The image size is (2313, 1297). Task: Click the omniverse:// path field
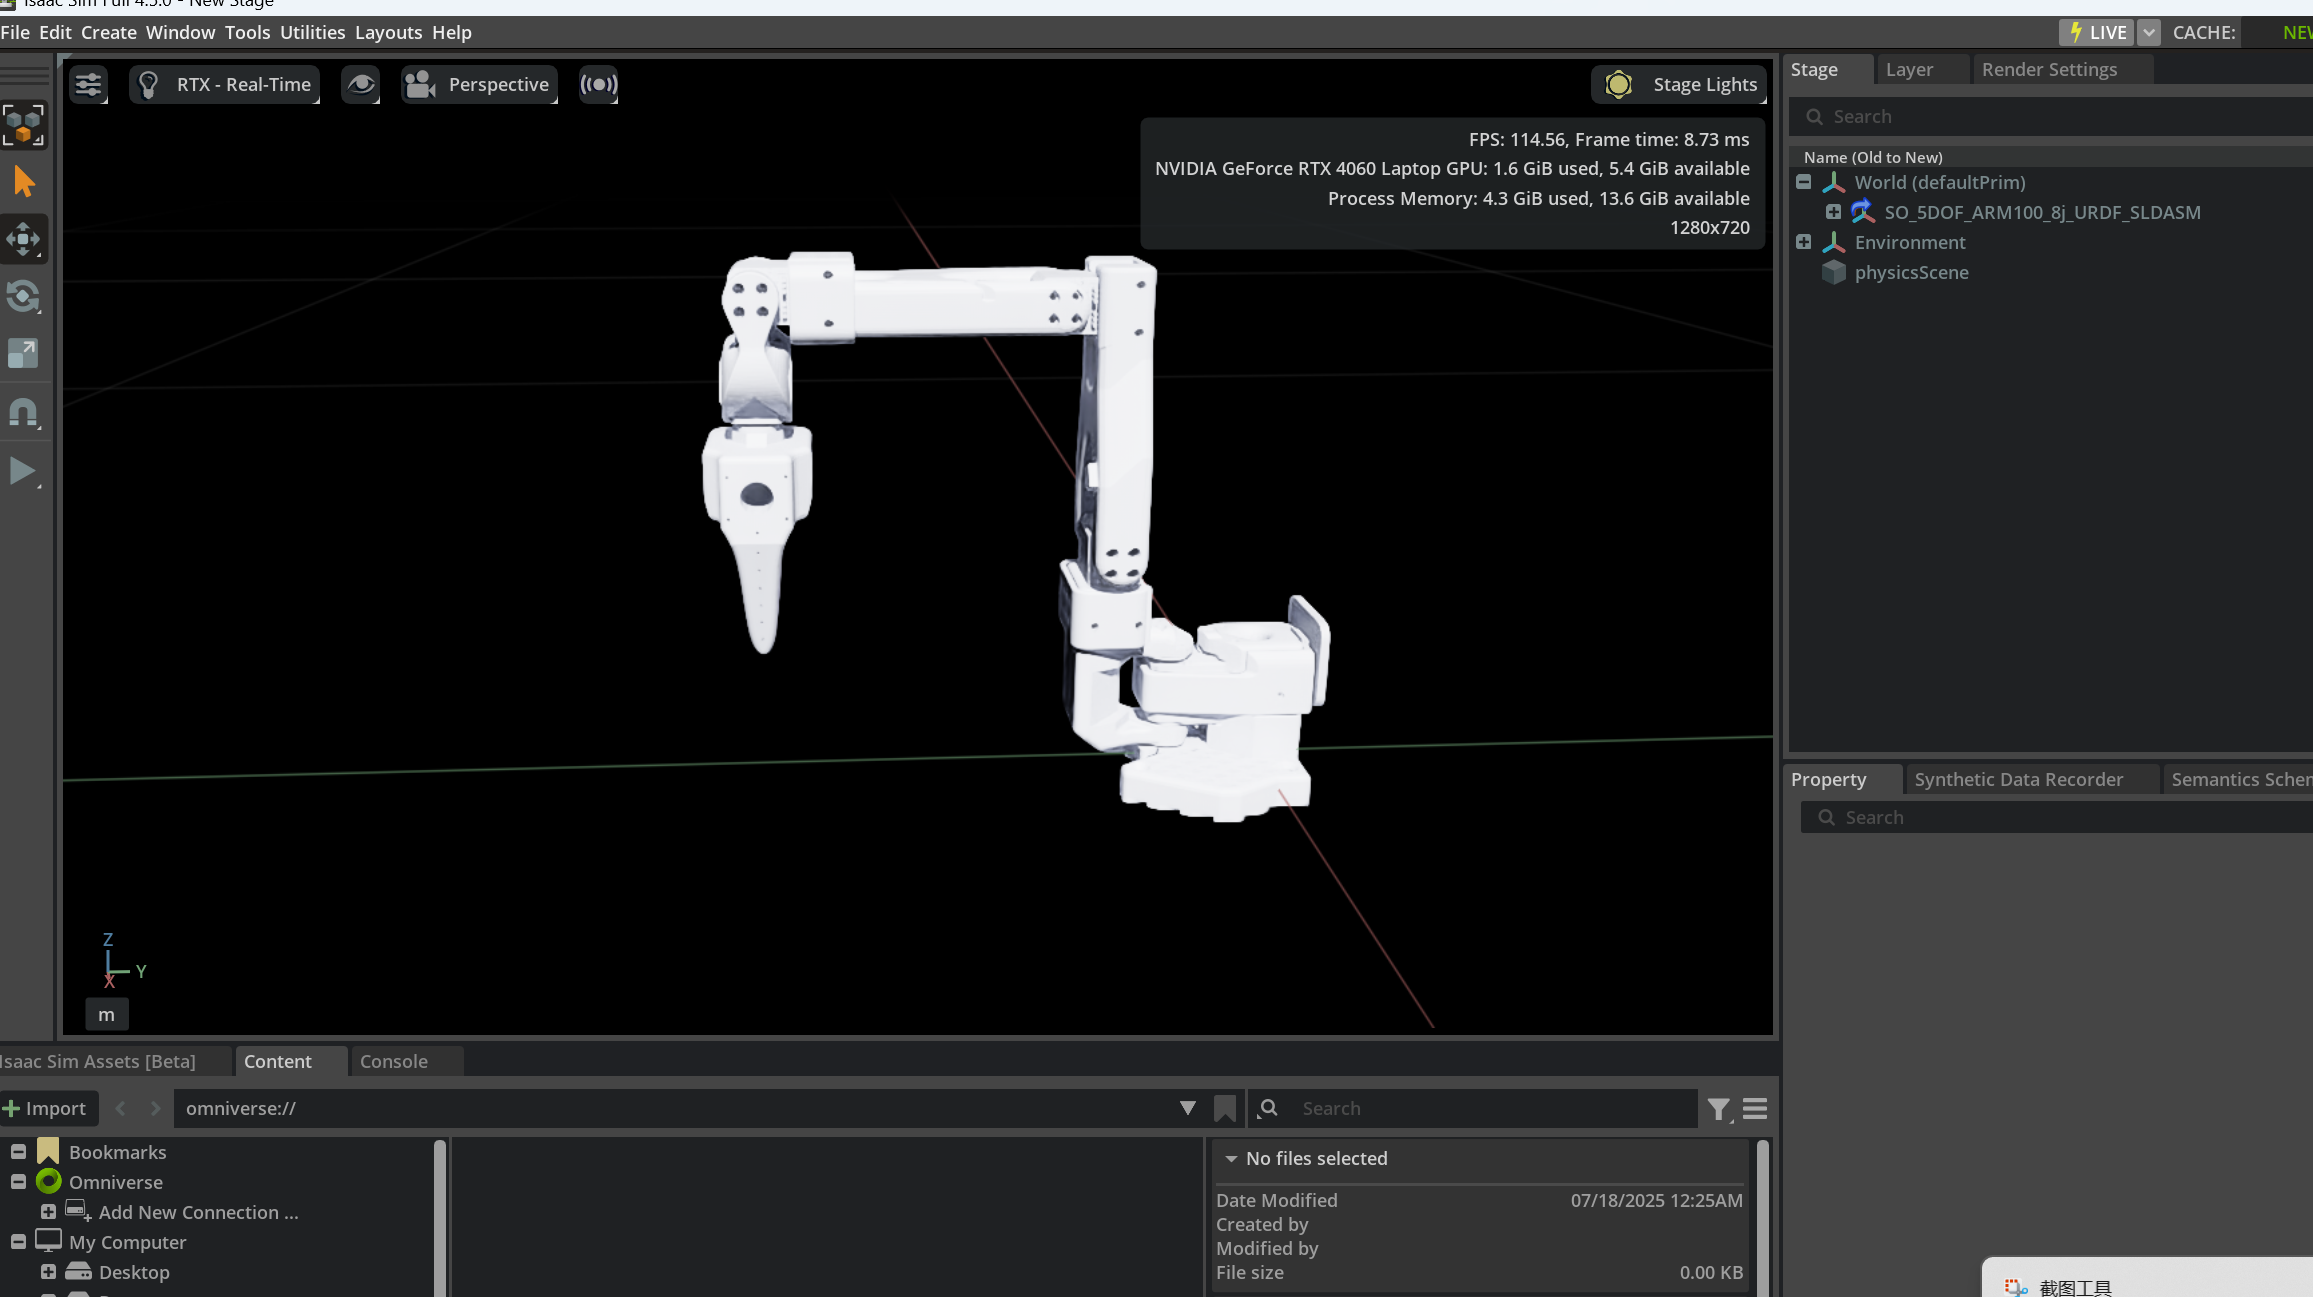(x=670, y=1109)
